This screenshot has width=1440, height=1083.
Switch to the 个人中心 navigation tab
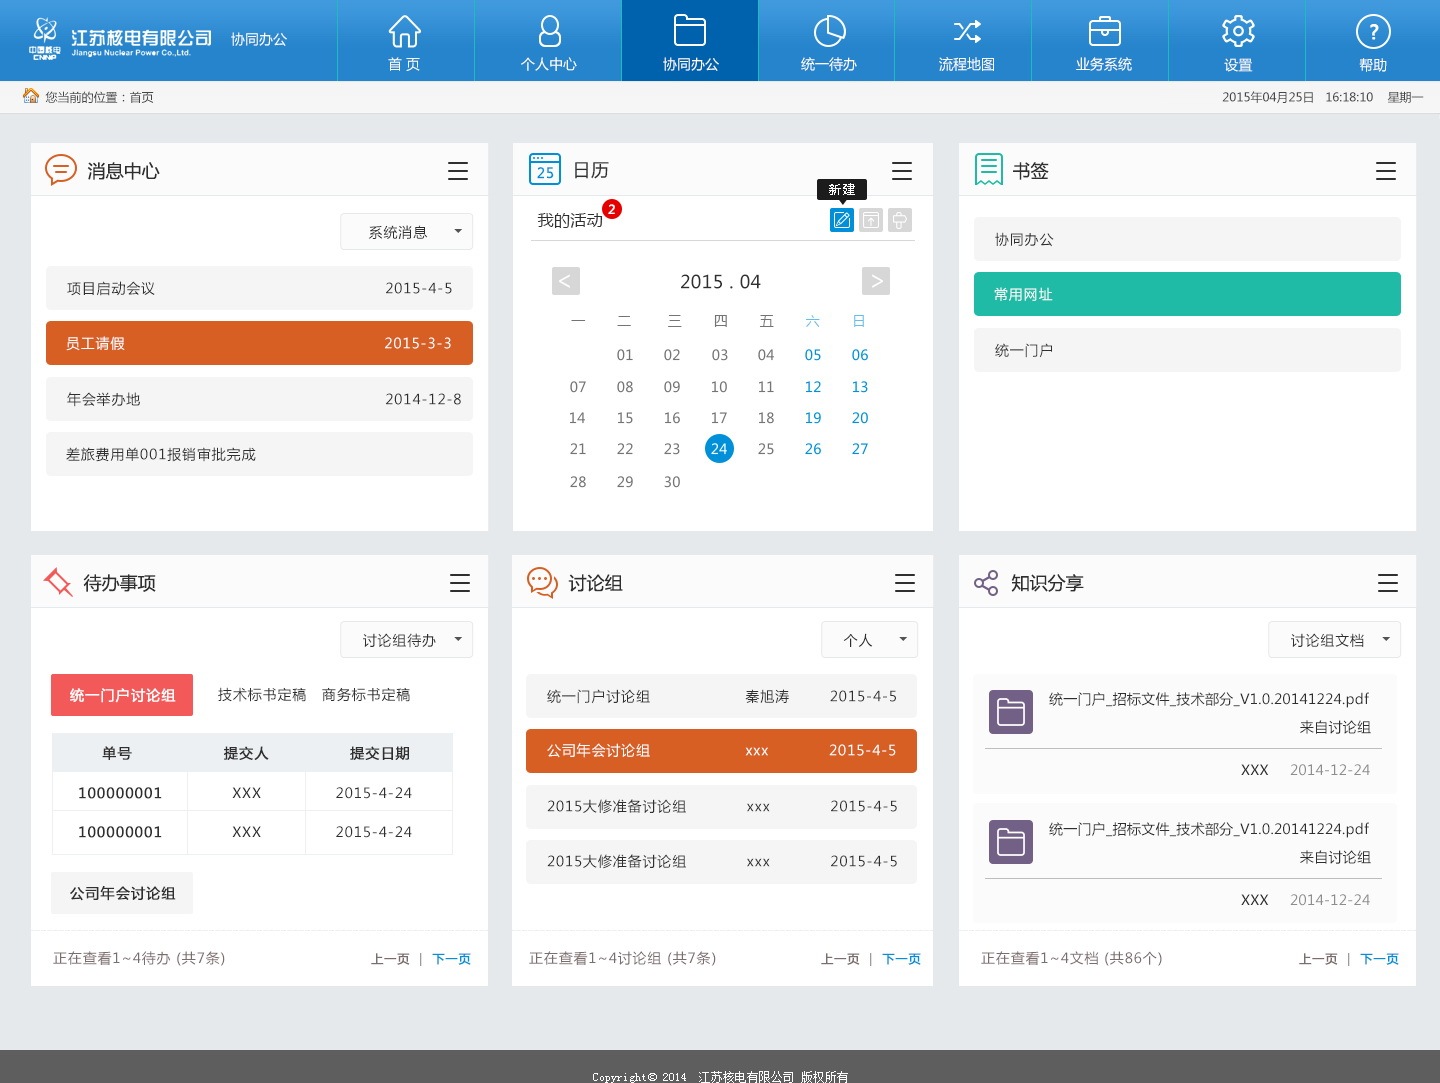click(548, 40)
